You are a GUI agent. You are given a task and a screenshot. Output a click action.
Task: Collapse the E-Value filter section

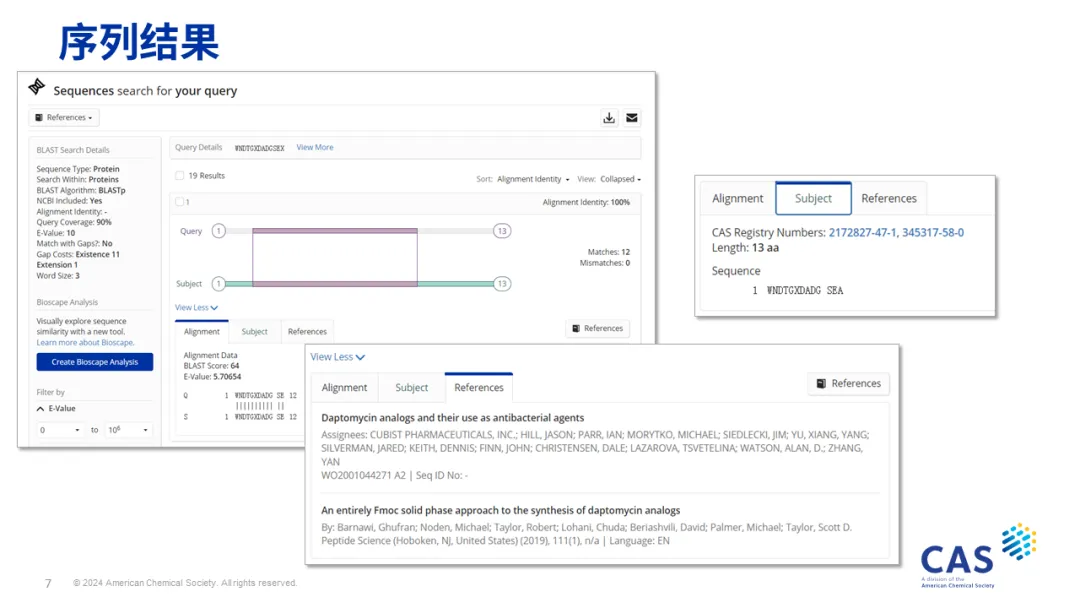56,409
